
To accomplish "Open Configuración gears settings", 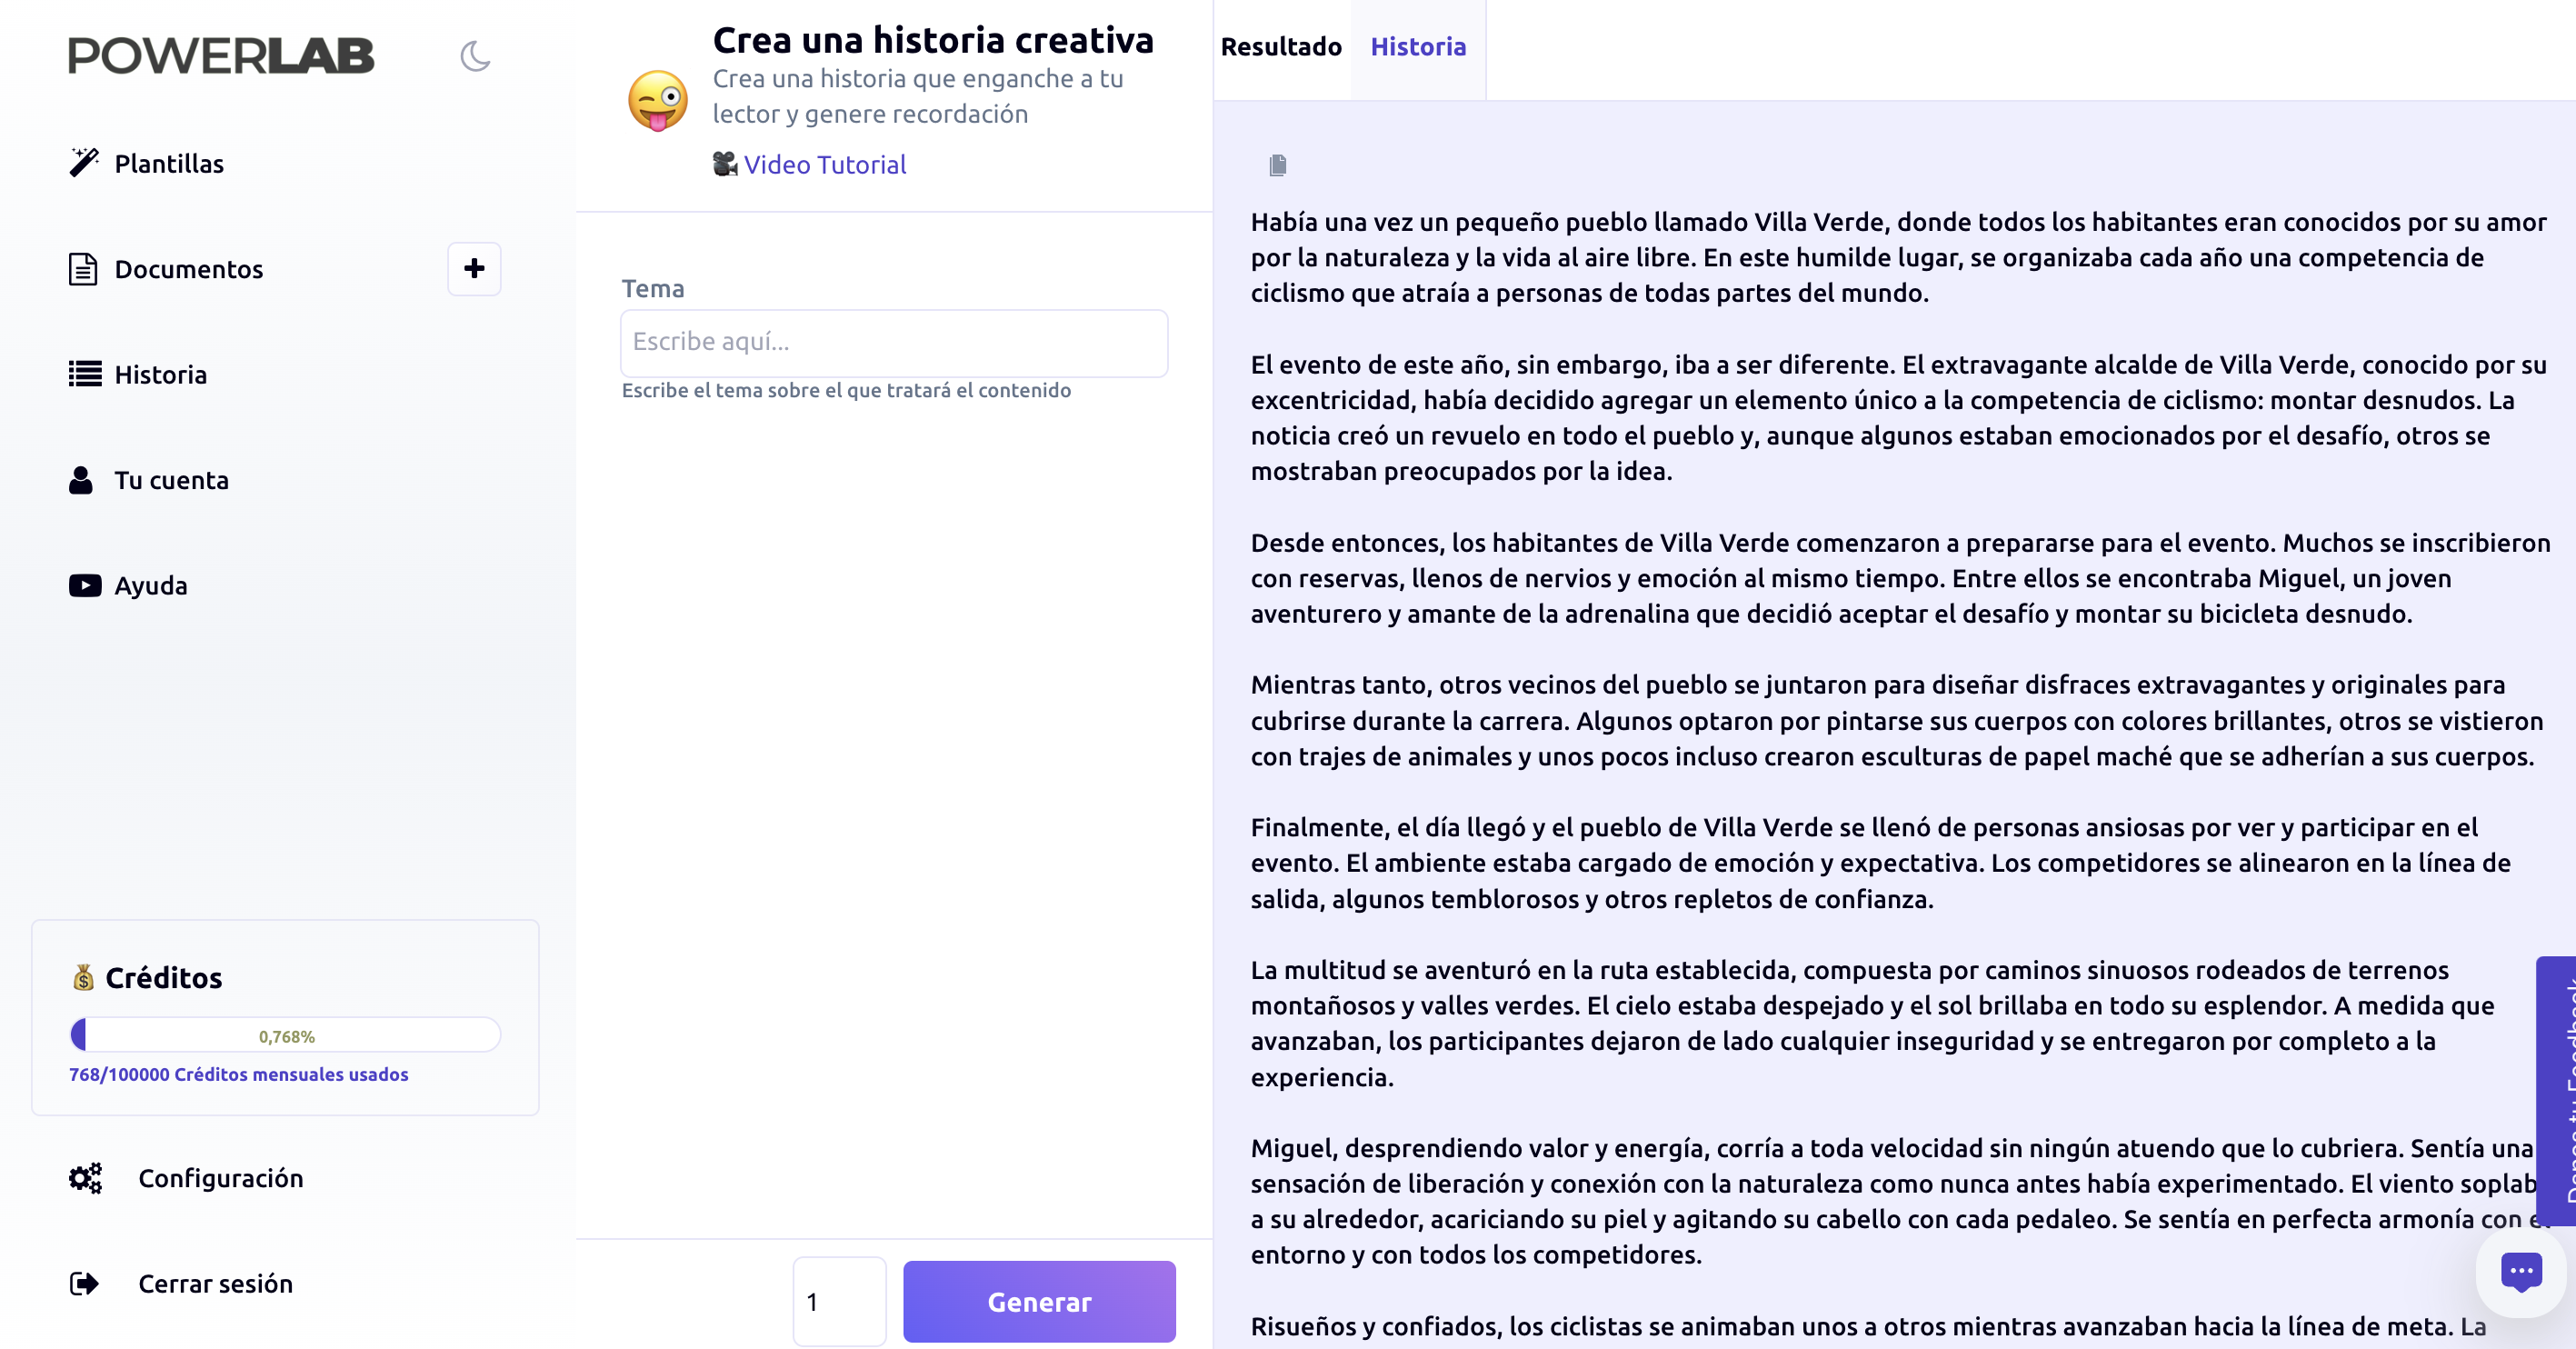I will [x=86, y=1178].
